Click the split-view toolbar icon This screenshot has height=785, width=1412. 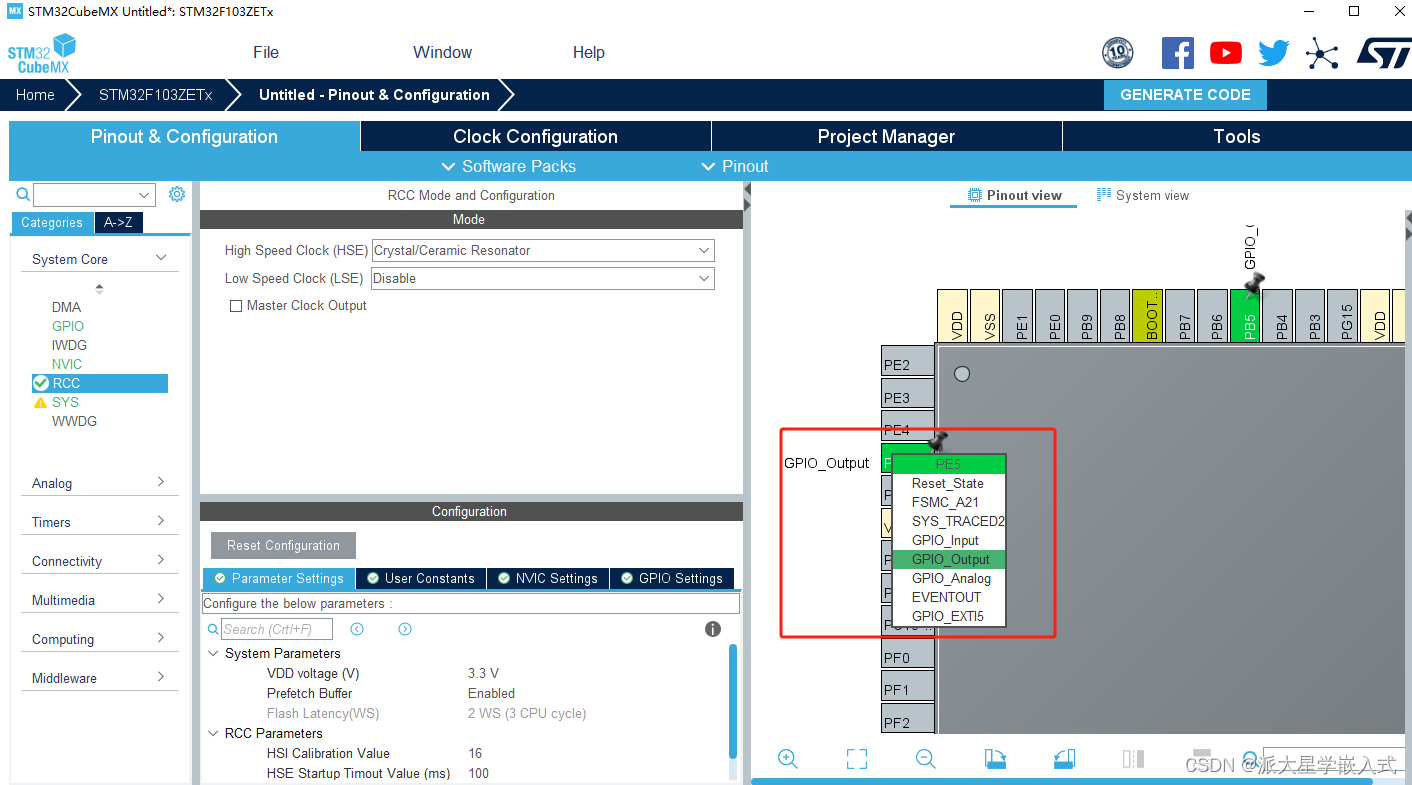1133,759
